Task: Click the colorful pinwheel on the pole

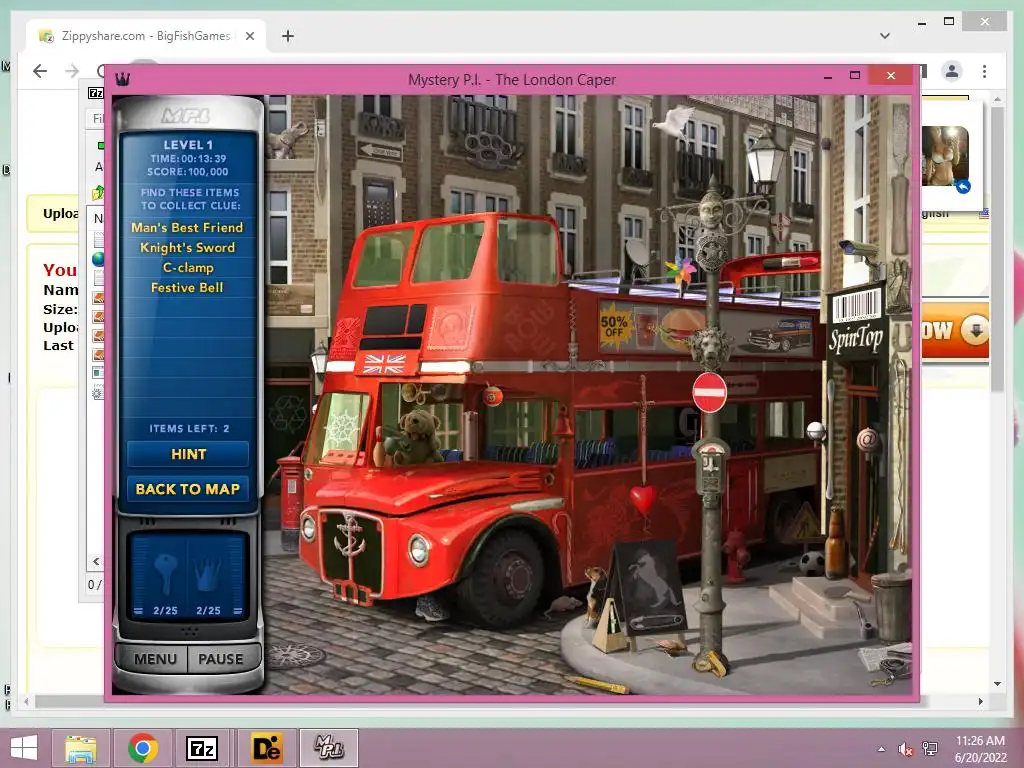Action: (680, 272)
